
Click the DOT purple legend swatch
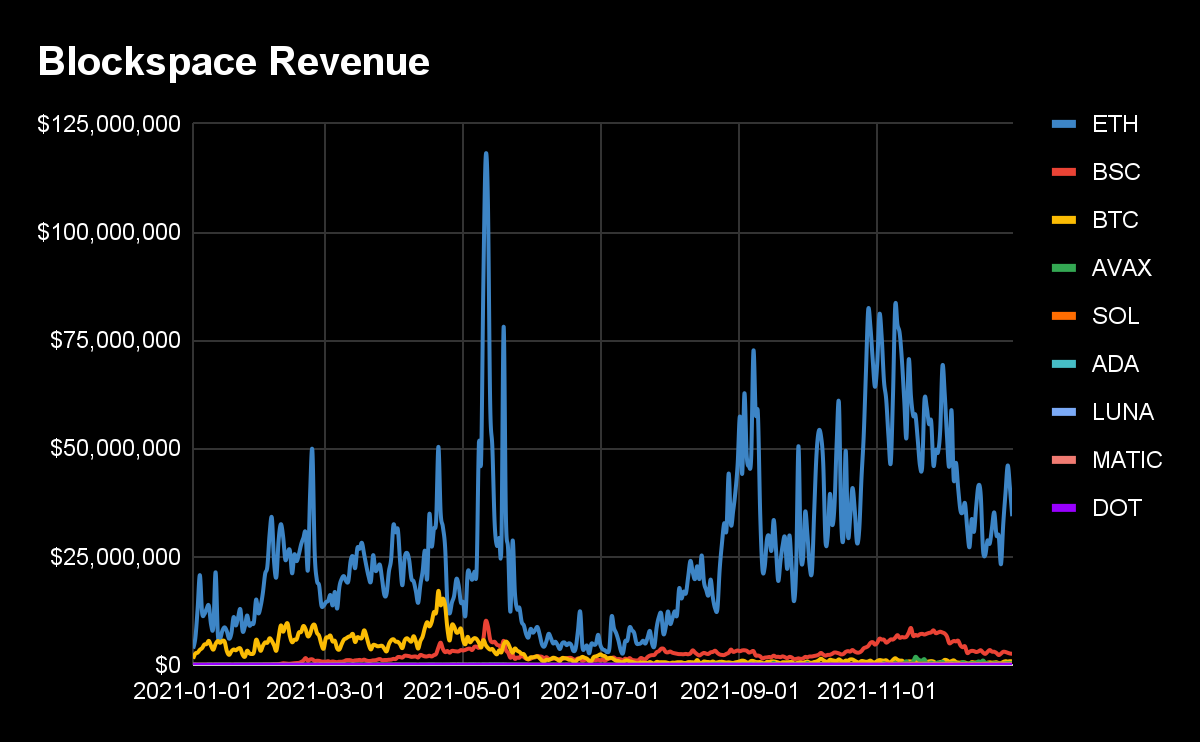(1064, 508)
